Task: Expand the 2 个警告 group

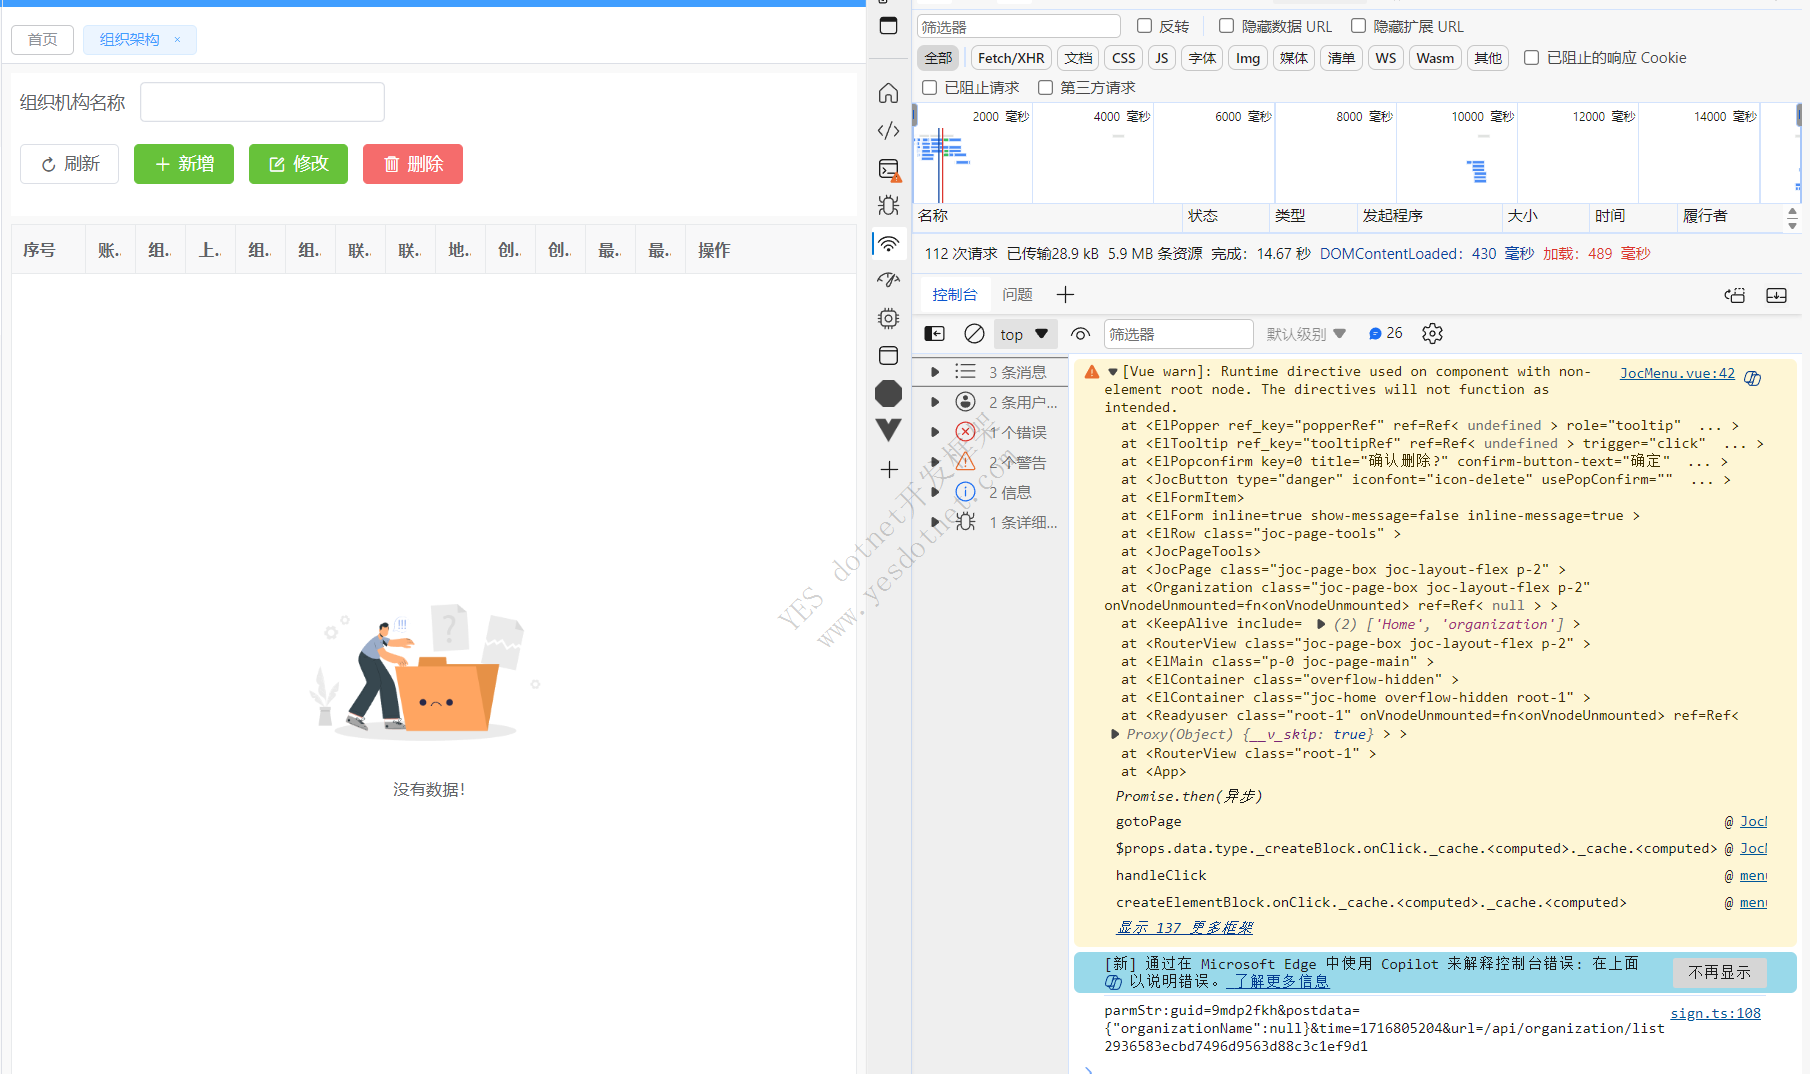Action: (935, 462)
